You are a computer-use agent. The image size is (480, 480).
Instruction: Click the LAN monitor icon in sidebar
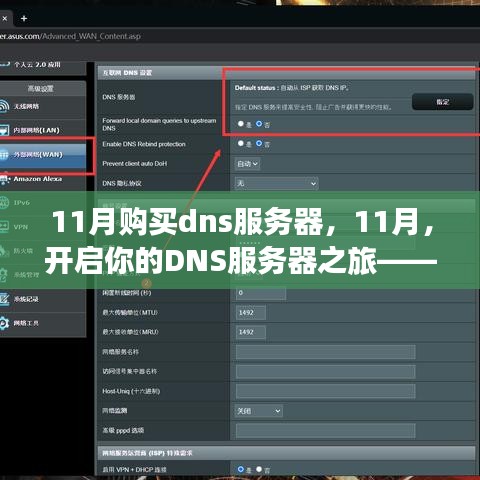coord(4,130)
